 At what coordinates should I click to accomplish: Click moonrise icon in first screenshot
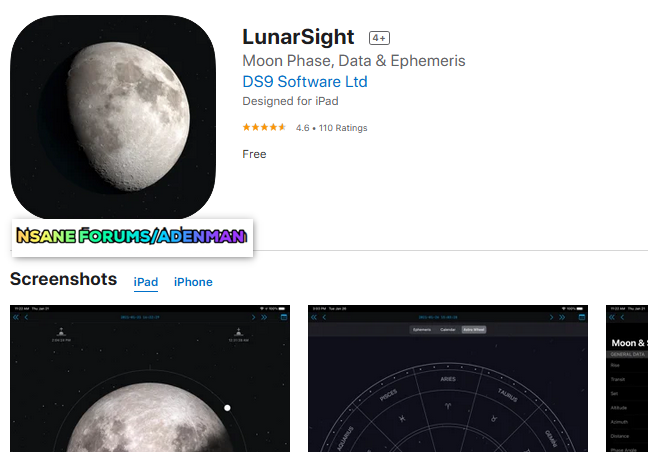[61, 332]
